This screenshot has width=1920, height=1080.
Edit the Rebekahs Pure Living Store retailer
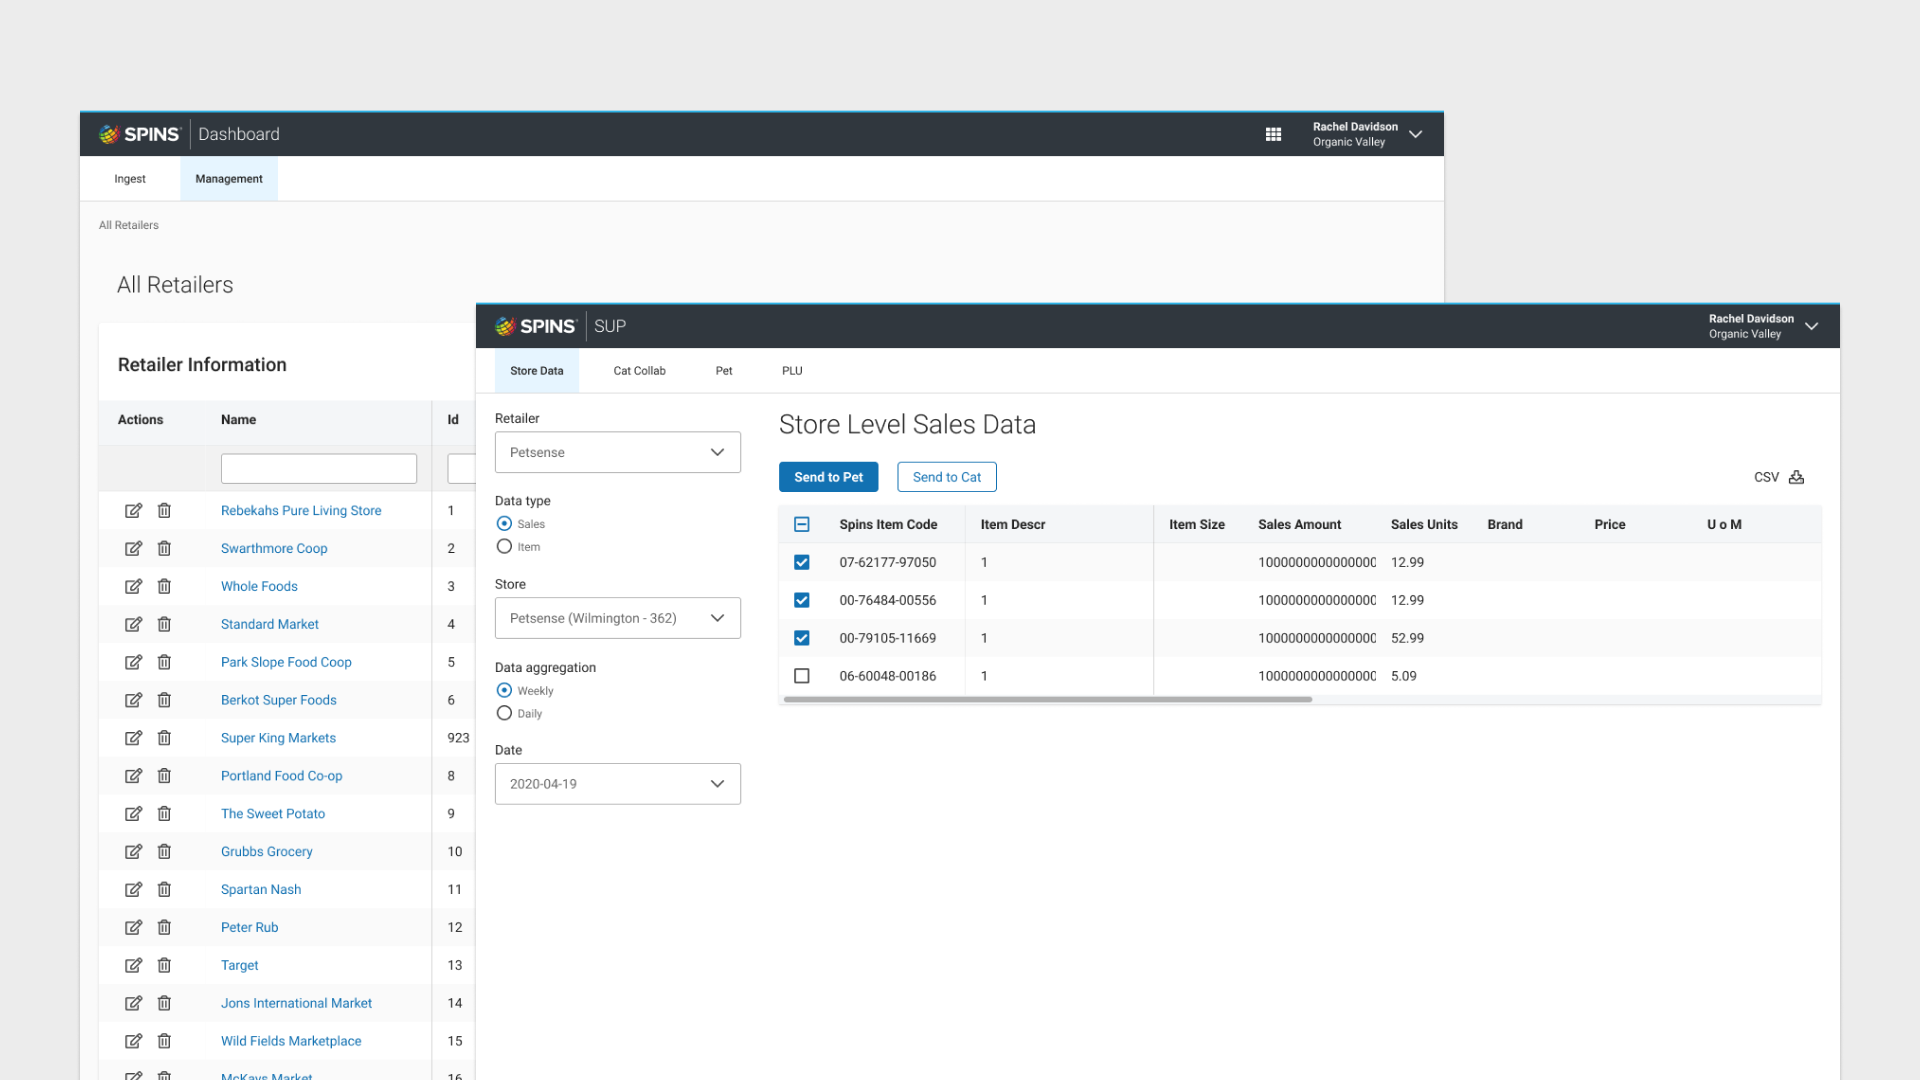(x=133, y=511)
